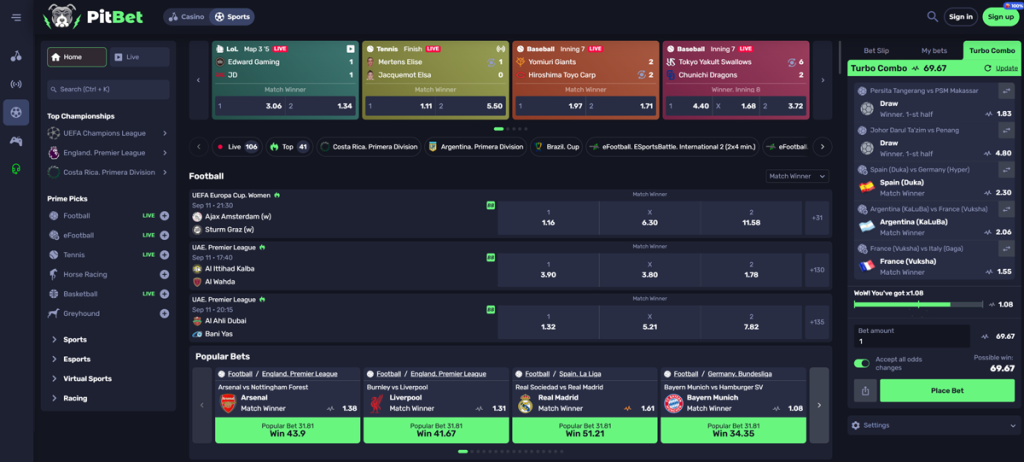
Task: Click the Sign in button
Action: [x=961, y=17]
